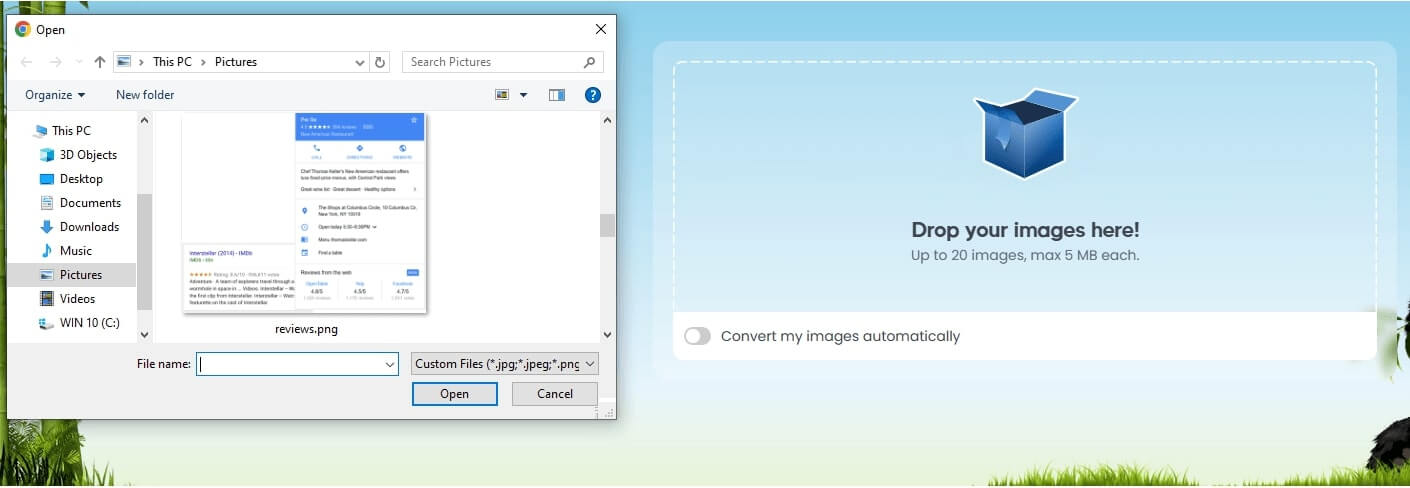Viewport: 1410px width, 488px height.
Task: Close the Open dialog
Action: [599, 29]
